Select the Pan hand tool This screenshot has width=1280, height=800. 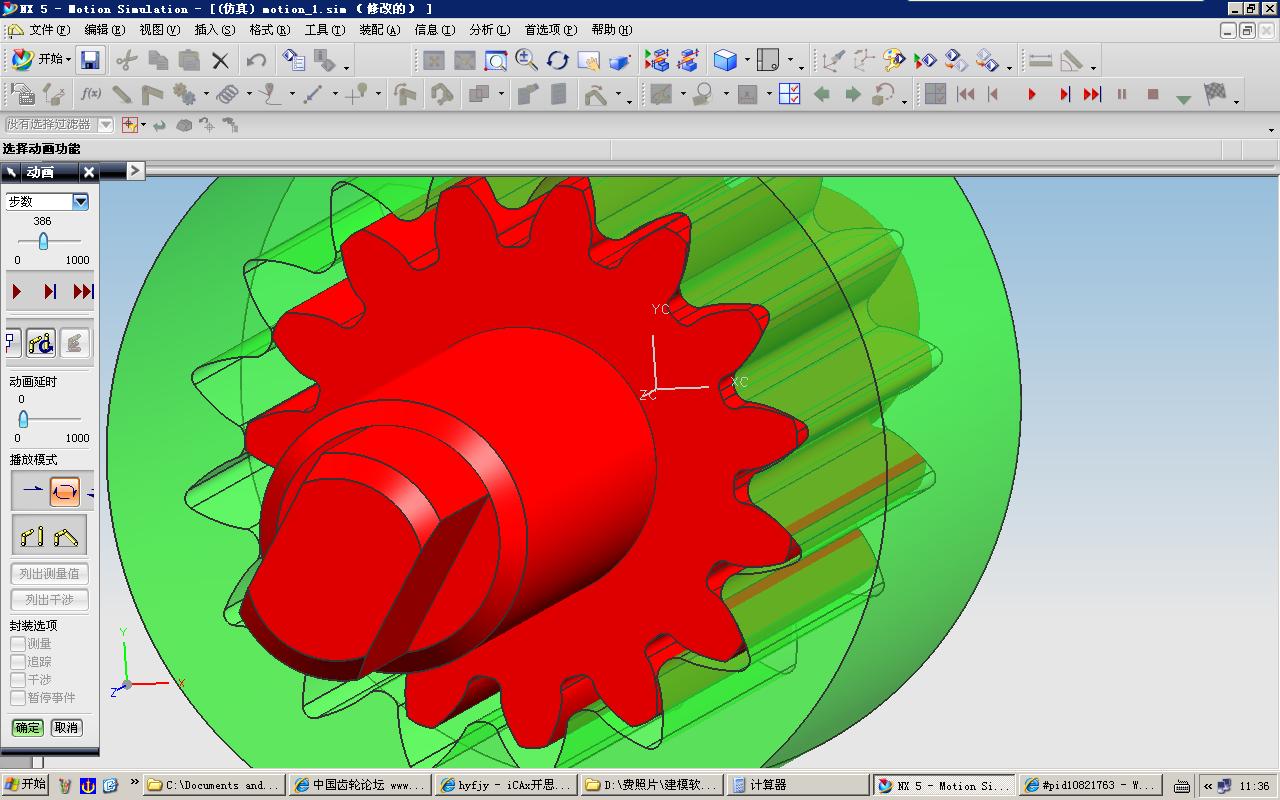click(x=588, y=61)
